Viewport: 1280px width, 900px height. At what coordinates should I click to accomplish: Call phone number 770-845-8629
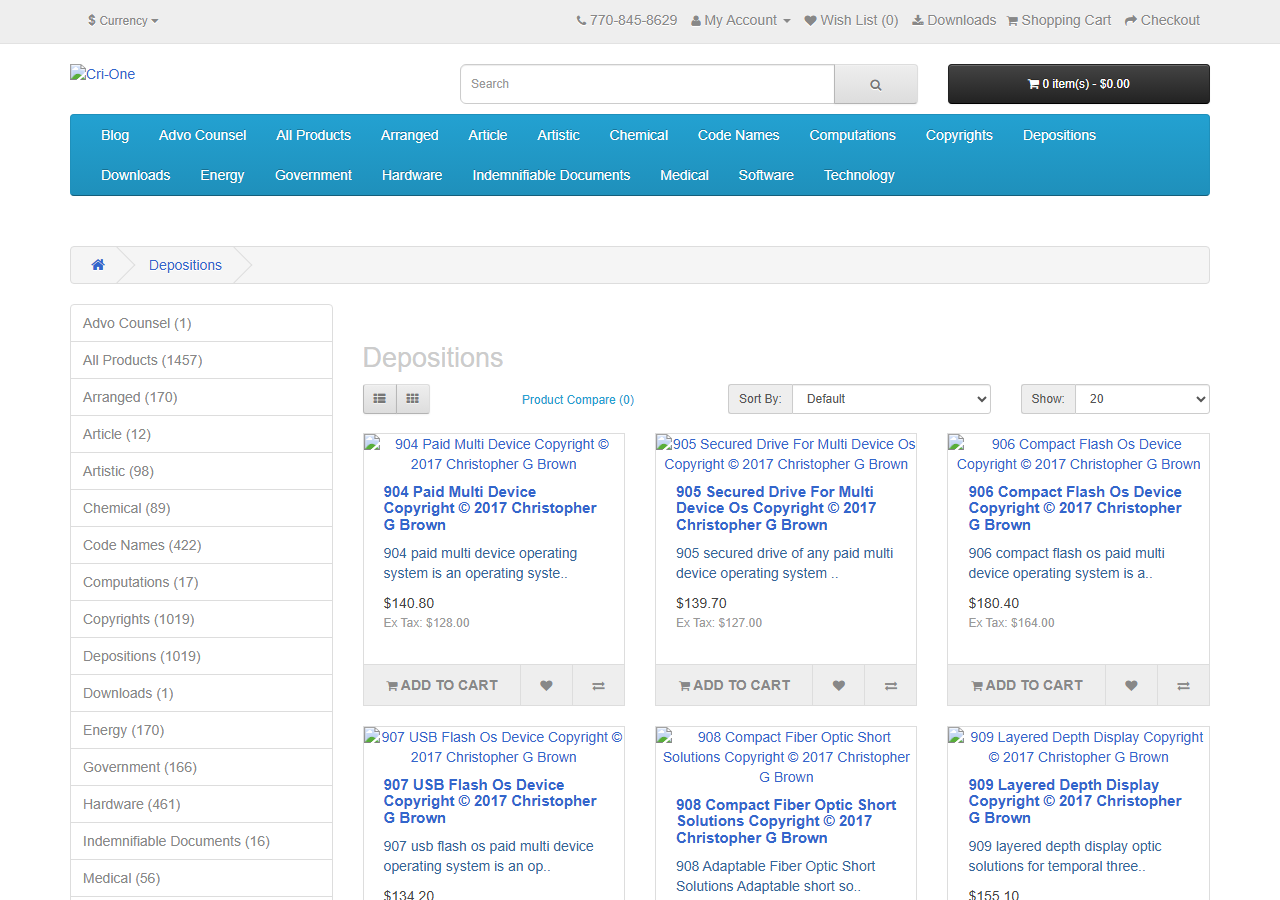[x=627, y=20]
